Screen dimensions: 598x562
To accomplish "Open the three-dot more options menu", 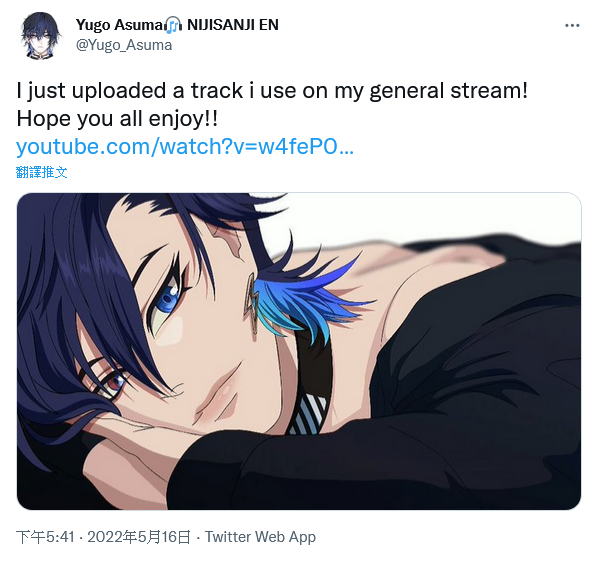I will pyautogui.click(x=572, y=26).
